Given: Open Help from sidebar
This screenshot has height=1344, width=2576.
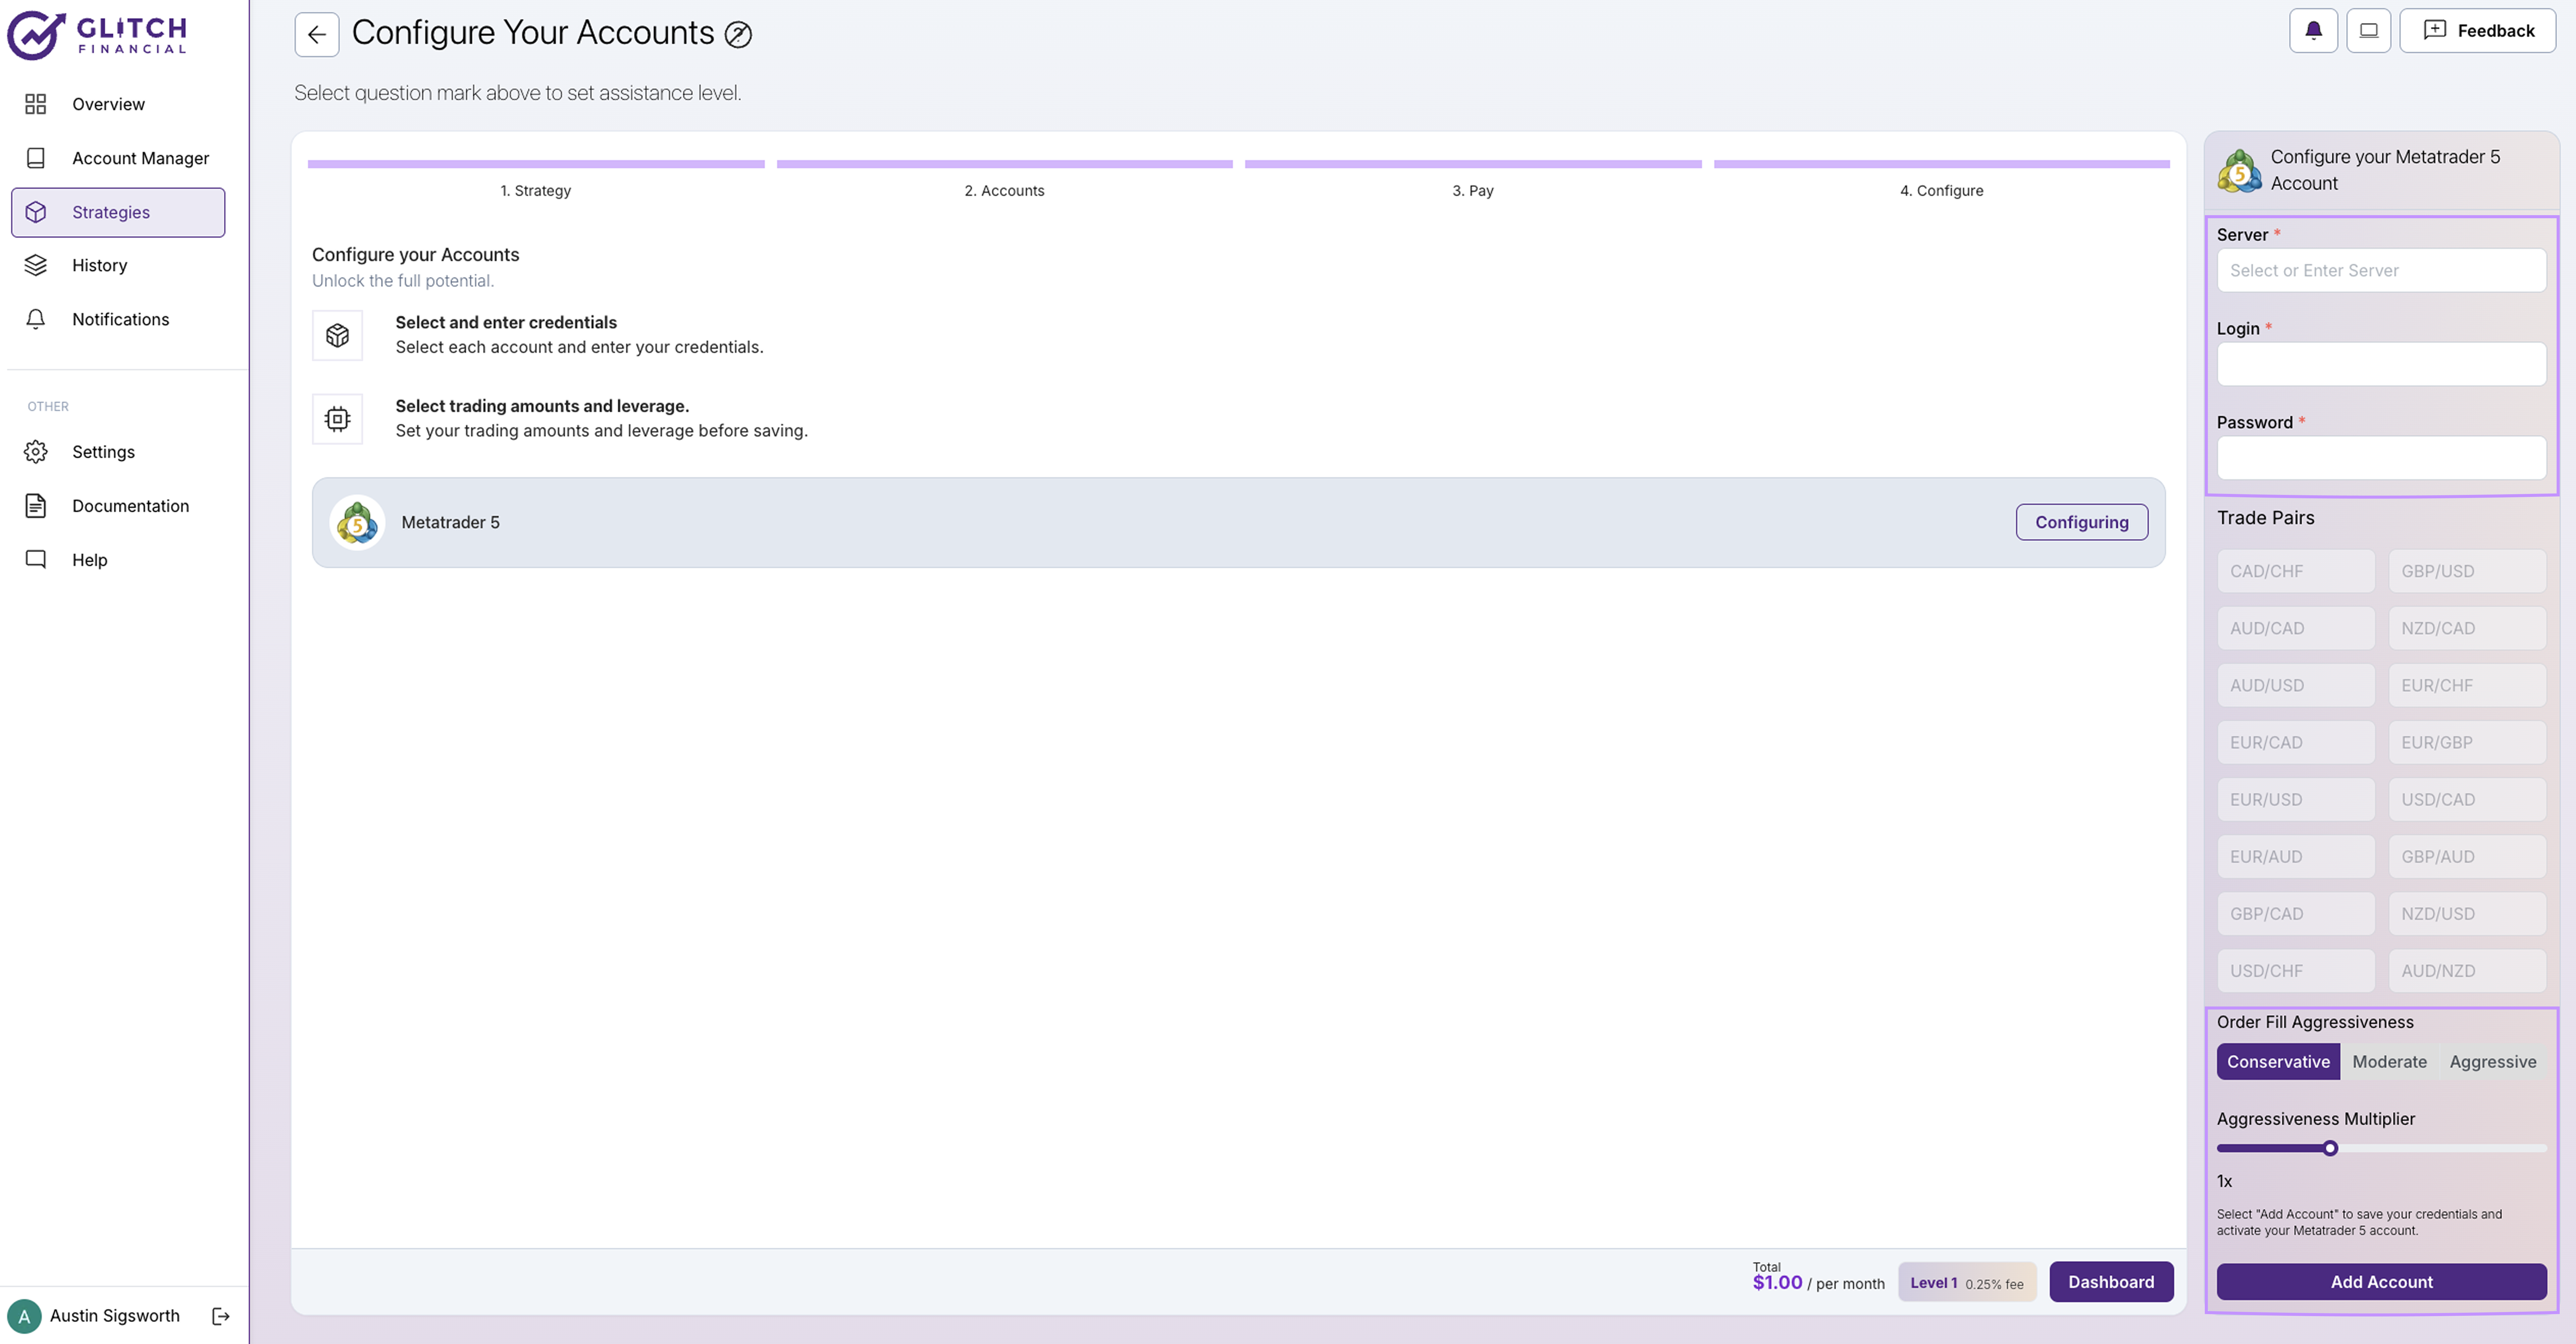Looking at the screenshot, I should [118, 560].
